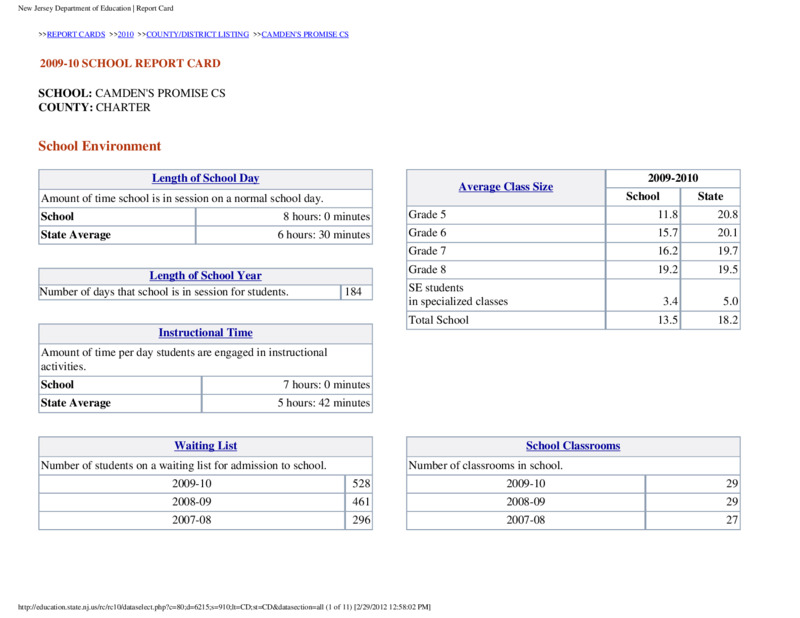
Task: Click the Instructional Time heading link
Action: tap(206, 333)
